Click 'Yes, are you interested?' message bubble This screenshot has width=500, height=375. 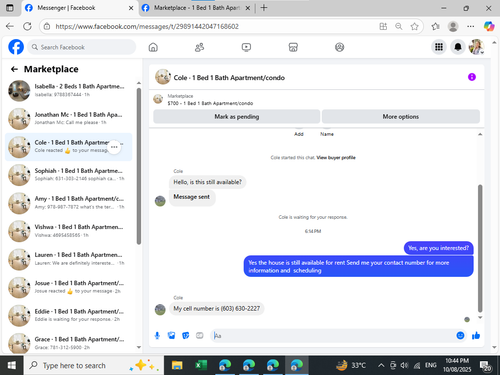click(x=439, y=248)
